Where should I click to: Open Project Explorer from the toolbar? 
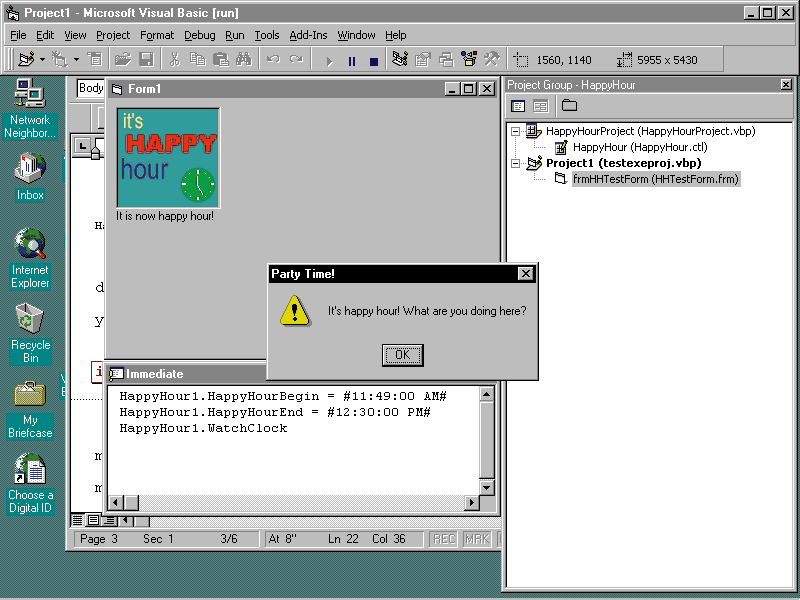(x=400, y=60)
